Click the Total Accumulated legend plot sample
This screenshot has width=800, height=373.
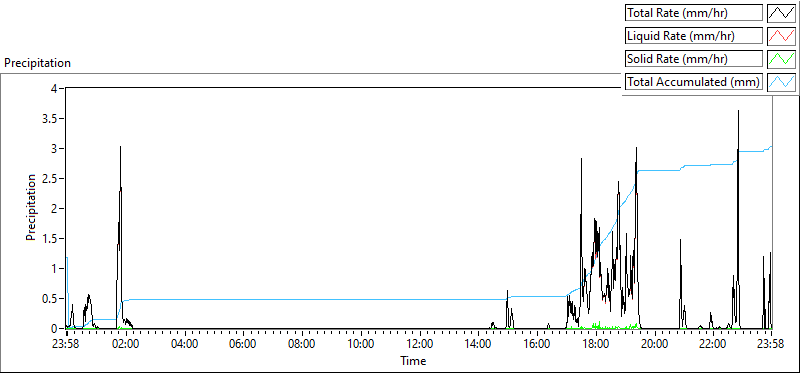point(781,82)
